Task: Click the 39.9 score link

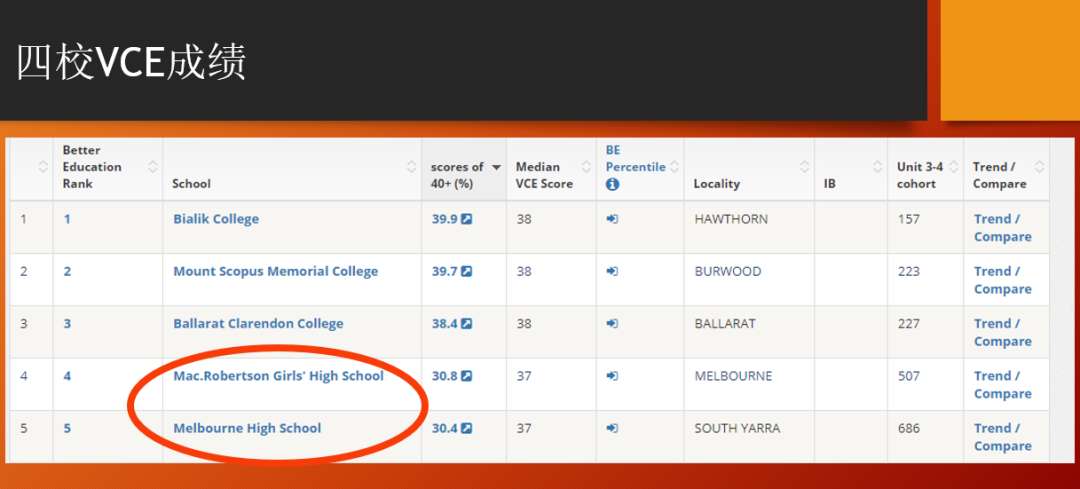Action: click(x=444, y=219)
